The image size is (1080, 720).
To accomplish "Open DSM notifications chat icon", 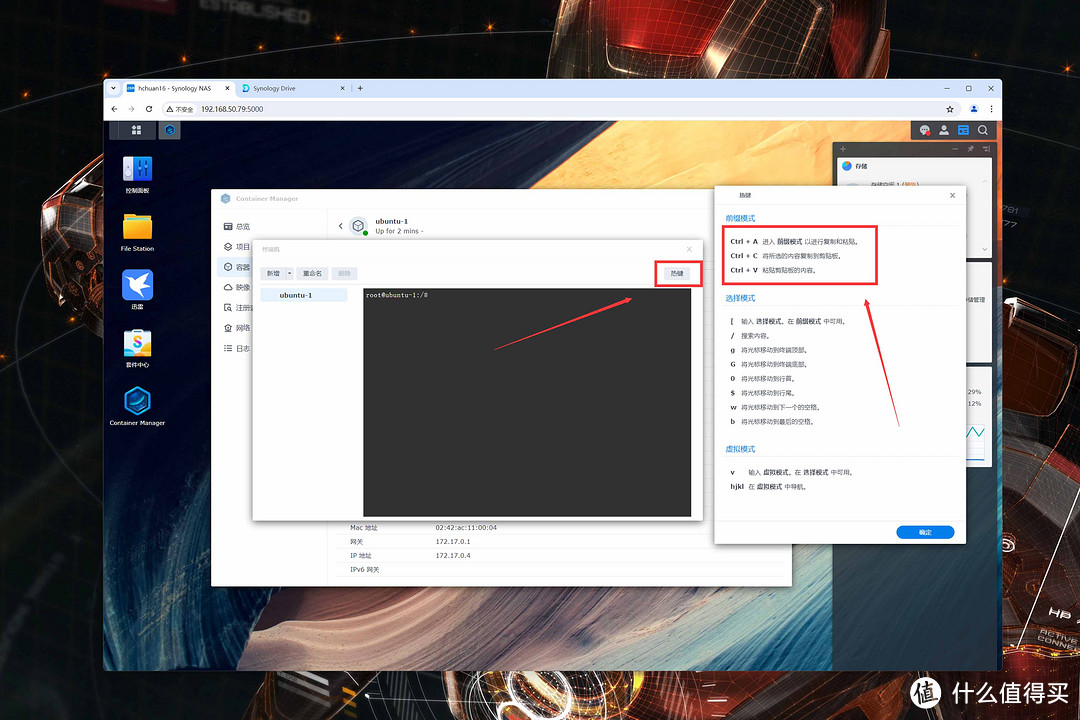I will 925,130.
